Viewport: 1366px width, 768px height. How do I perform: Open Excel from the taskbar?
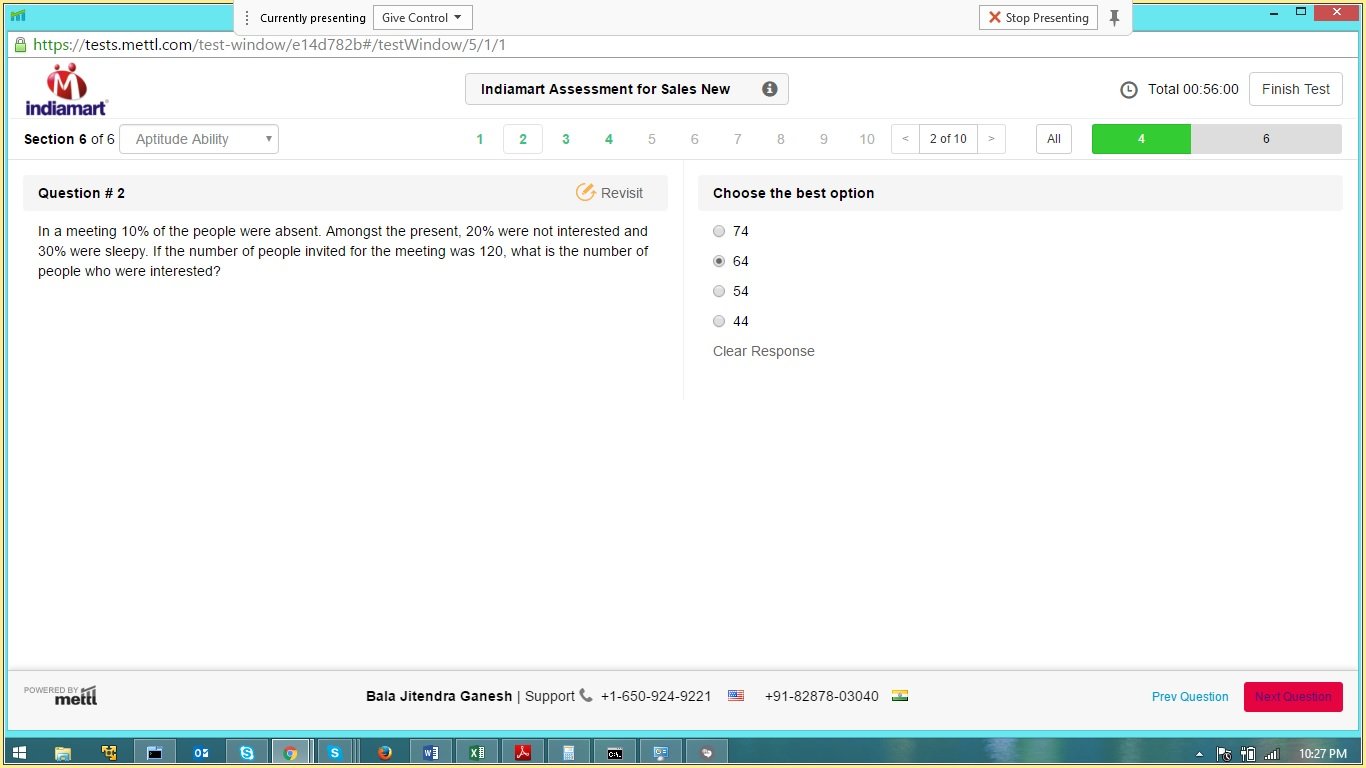click(476, 753)
